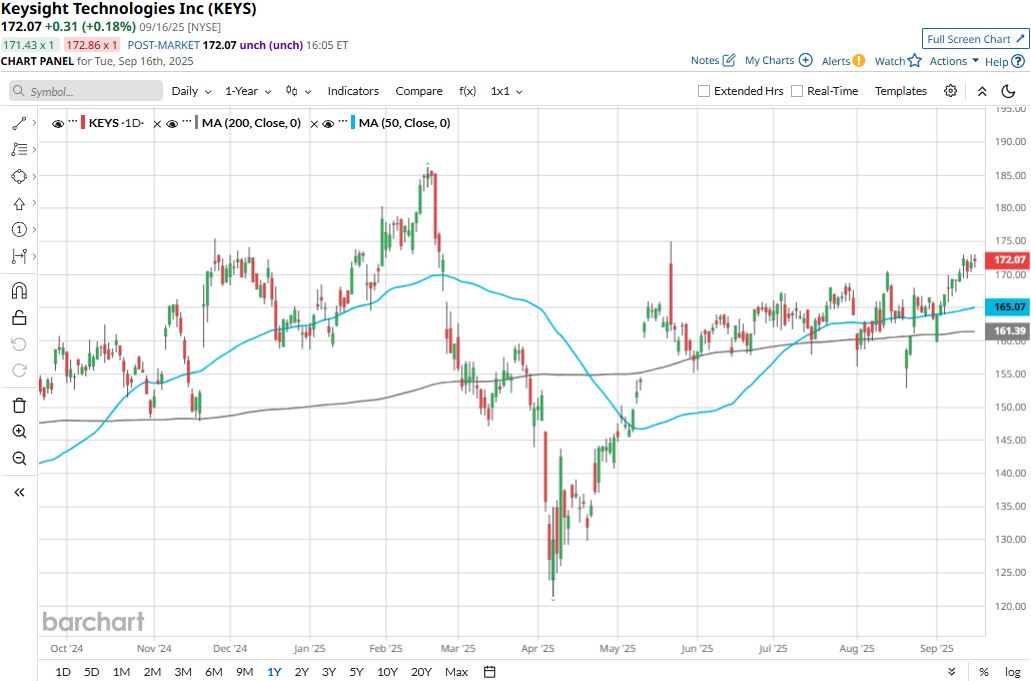Enable the Extended Hrs checkbox
Image resolution: width=1031 pixels, height=681 pixels.
pos(704,91)
